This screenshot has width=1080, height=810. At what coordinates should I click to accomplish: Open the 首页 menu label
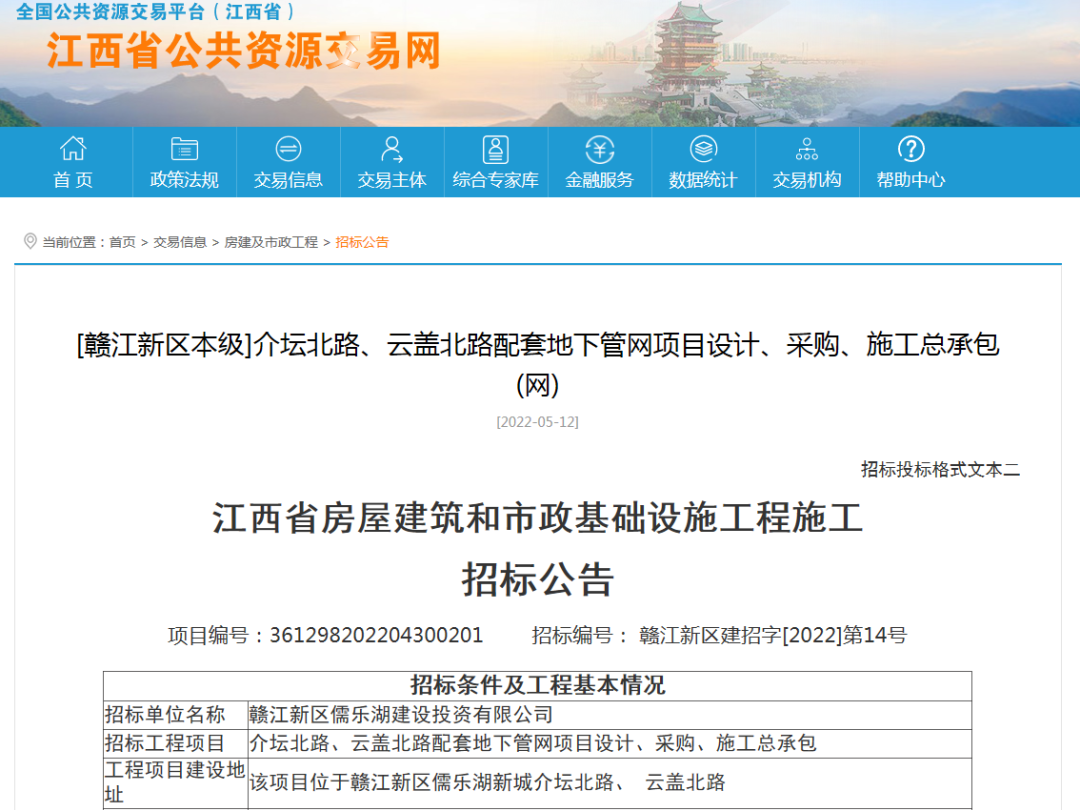coord(73,180)
